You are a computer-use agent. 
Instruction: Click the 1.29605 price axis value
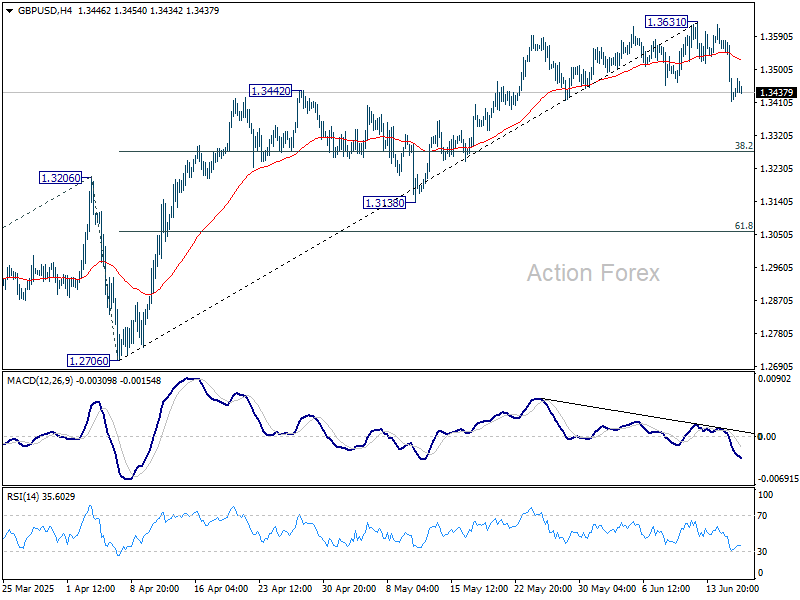pos(777,268)
